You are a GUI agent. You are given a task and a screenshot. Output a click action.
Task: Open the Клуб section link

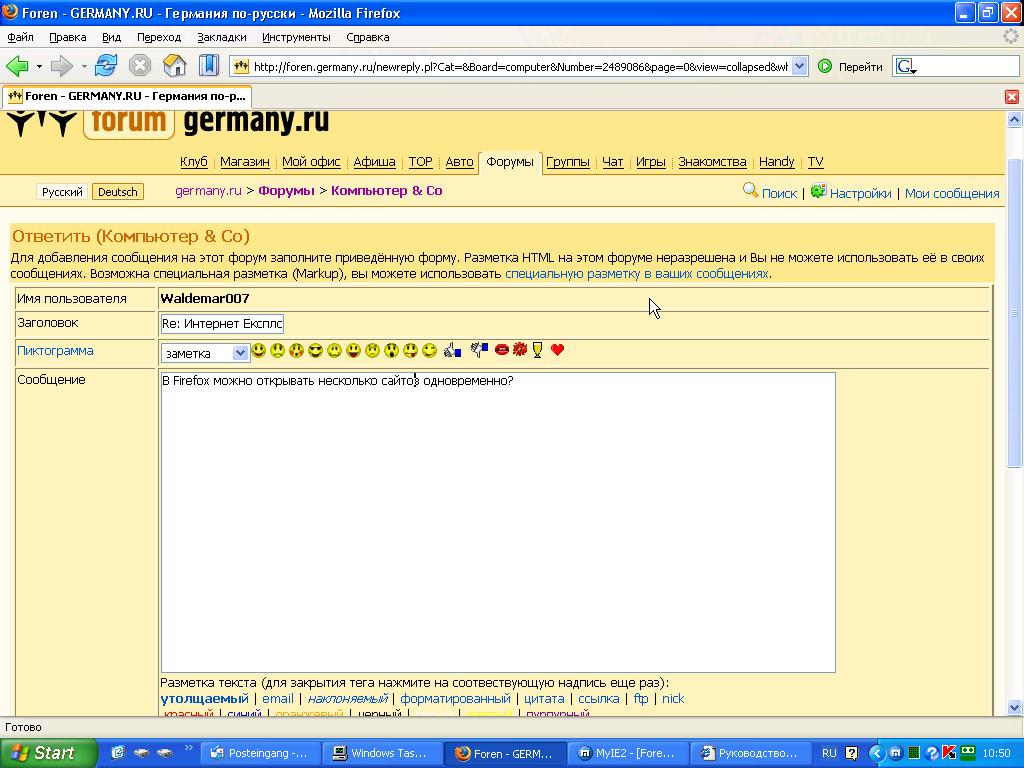193,162
